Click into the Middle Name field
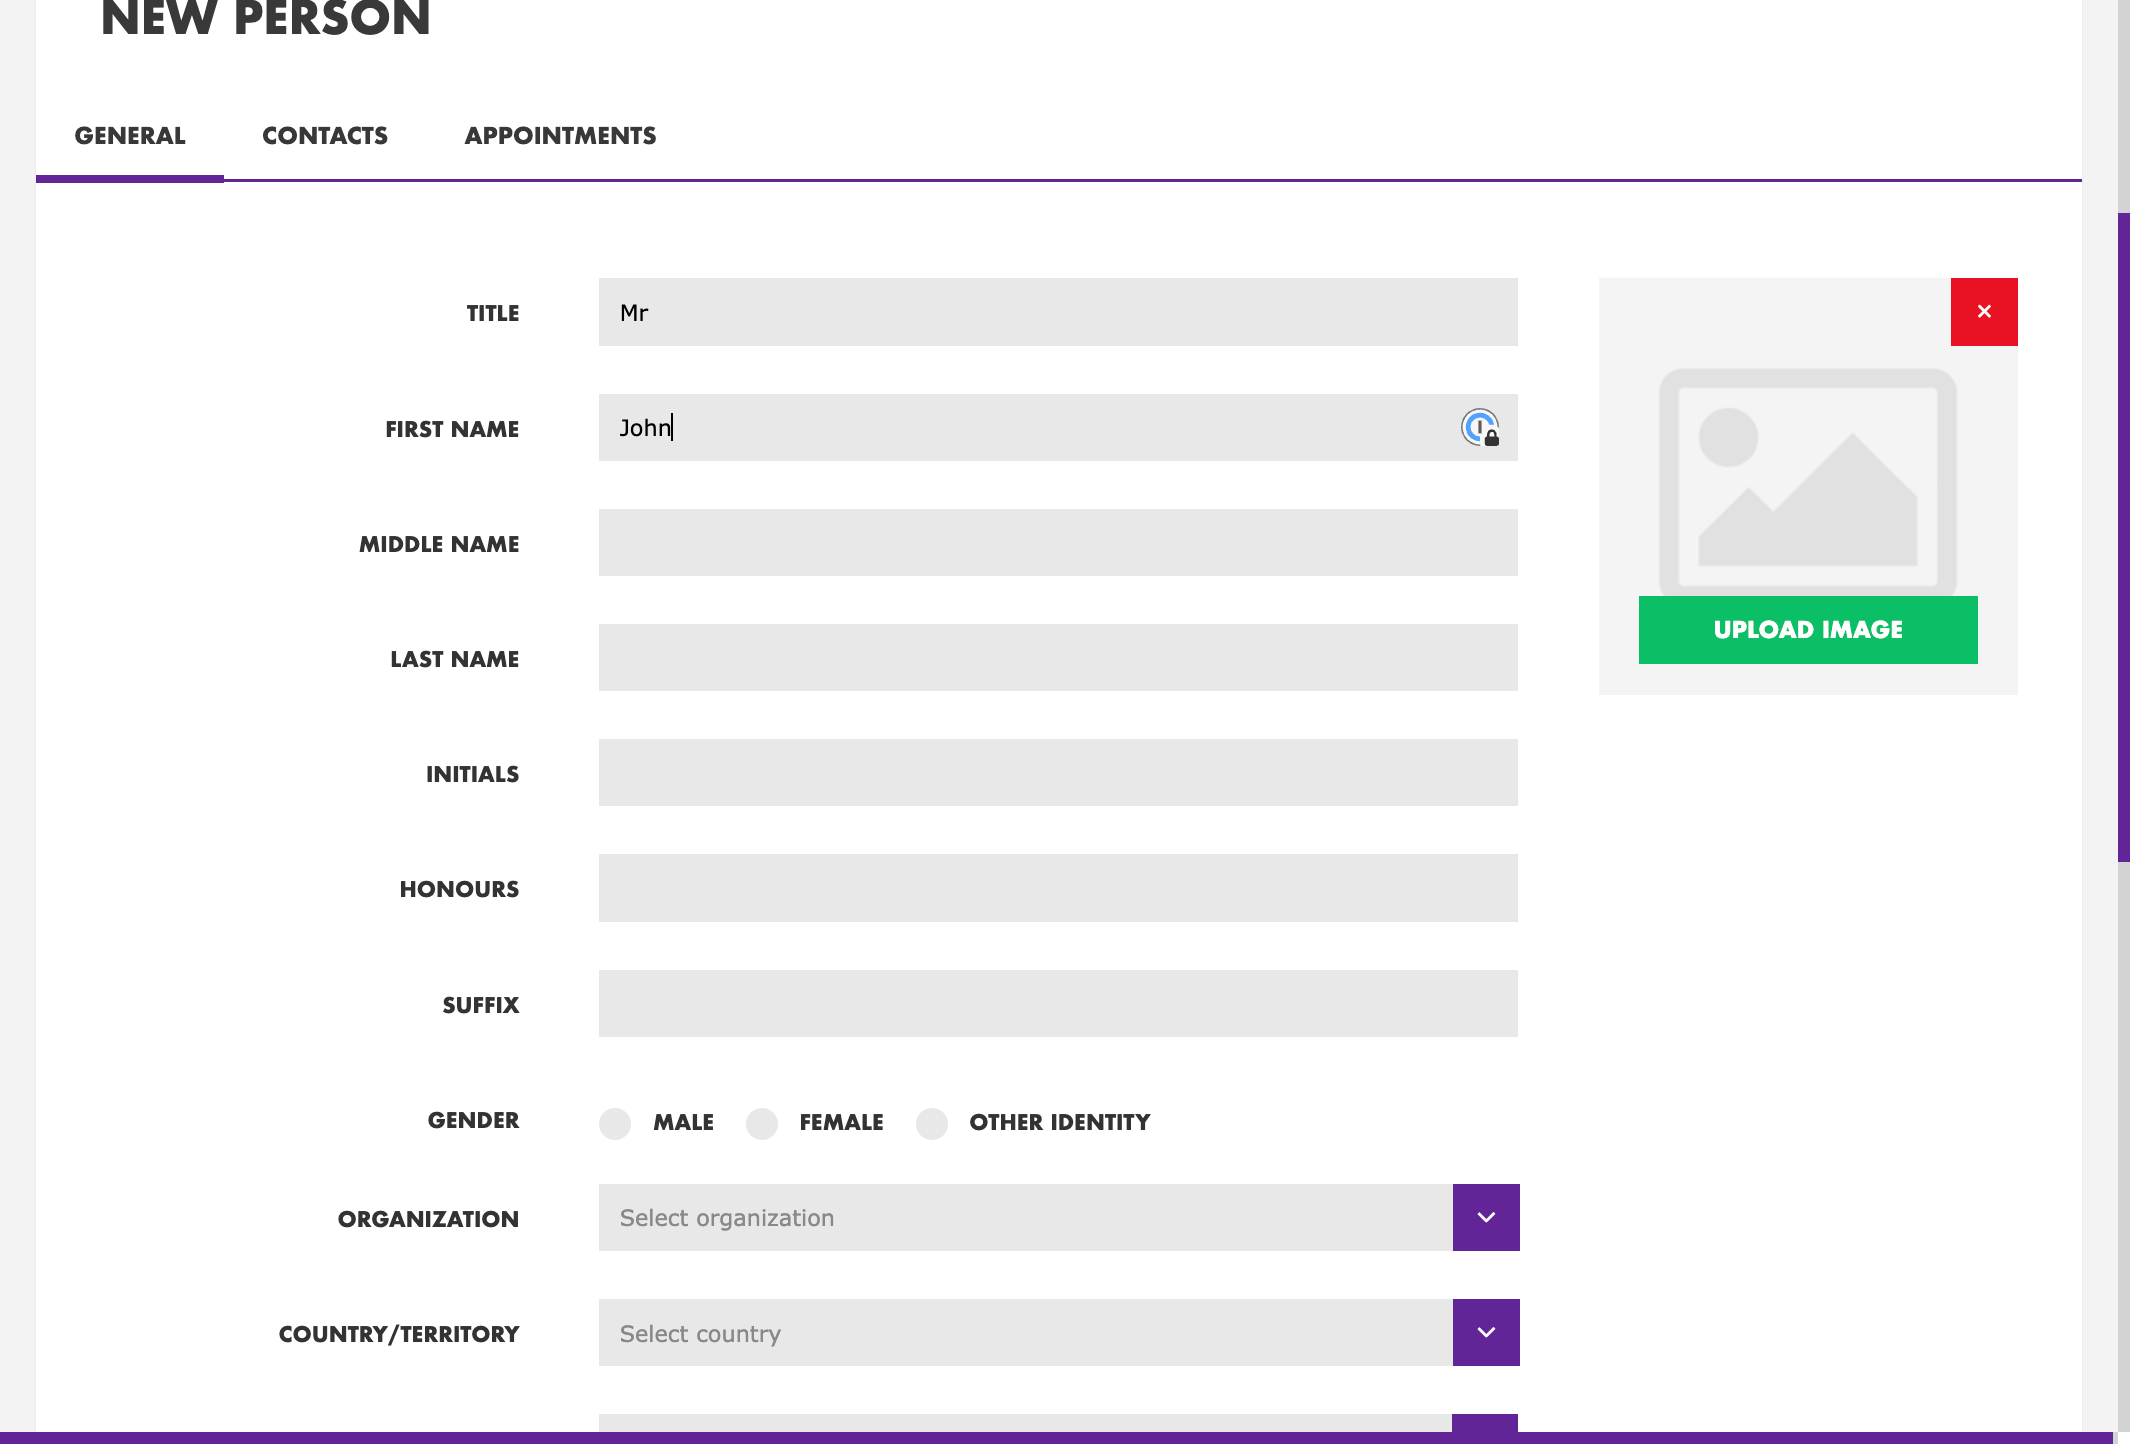The height and width of the screenshot is (1444, 2130). pyautogui.click(x=1058, y=543)
